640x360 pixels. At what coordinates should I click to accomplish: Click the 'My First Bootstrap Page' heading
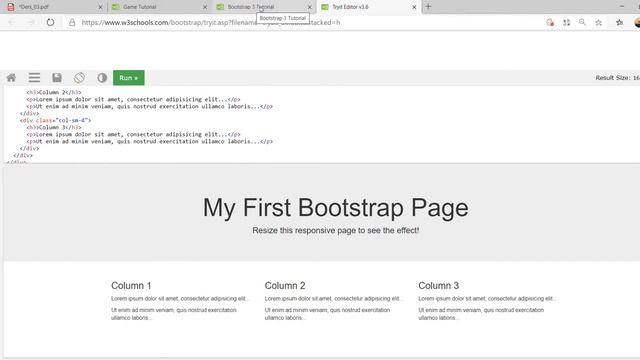click(336, 208)
